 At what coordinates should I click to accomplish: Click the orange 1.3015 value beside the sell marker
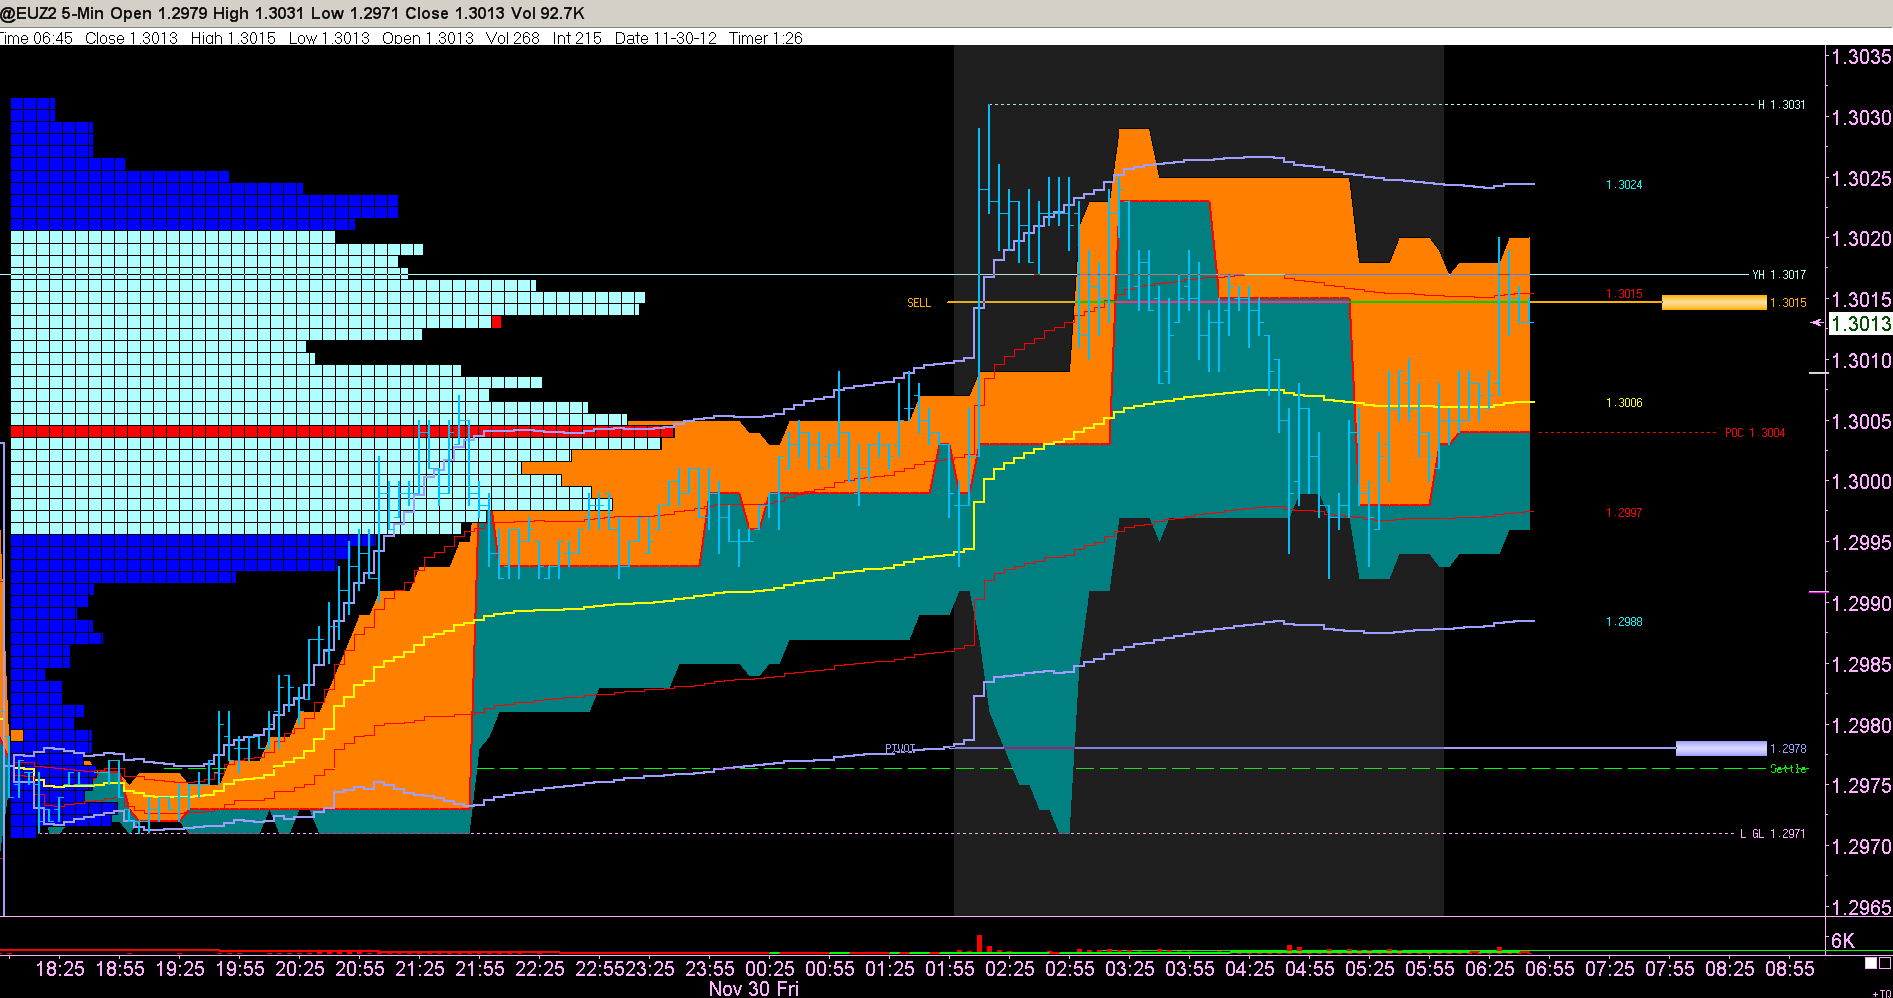coord(1788,303)
